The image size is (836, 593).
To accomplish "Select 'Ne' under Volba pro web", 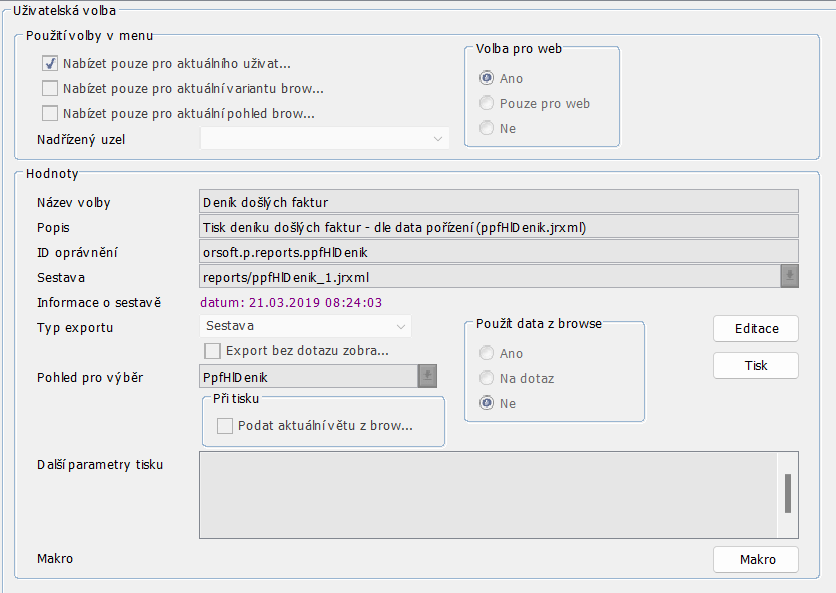I will (x=487, y=128).
